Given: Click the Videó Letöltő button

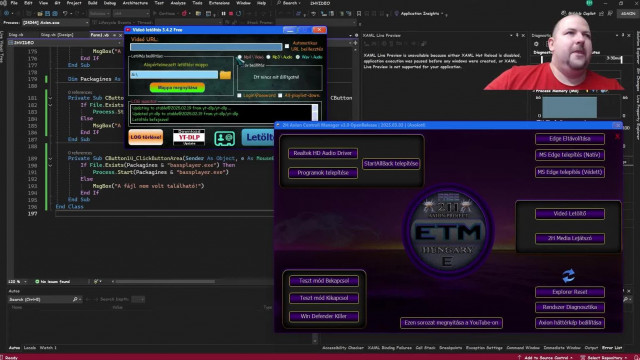Looking at the screenshot, I should coord(570,214).
